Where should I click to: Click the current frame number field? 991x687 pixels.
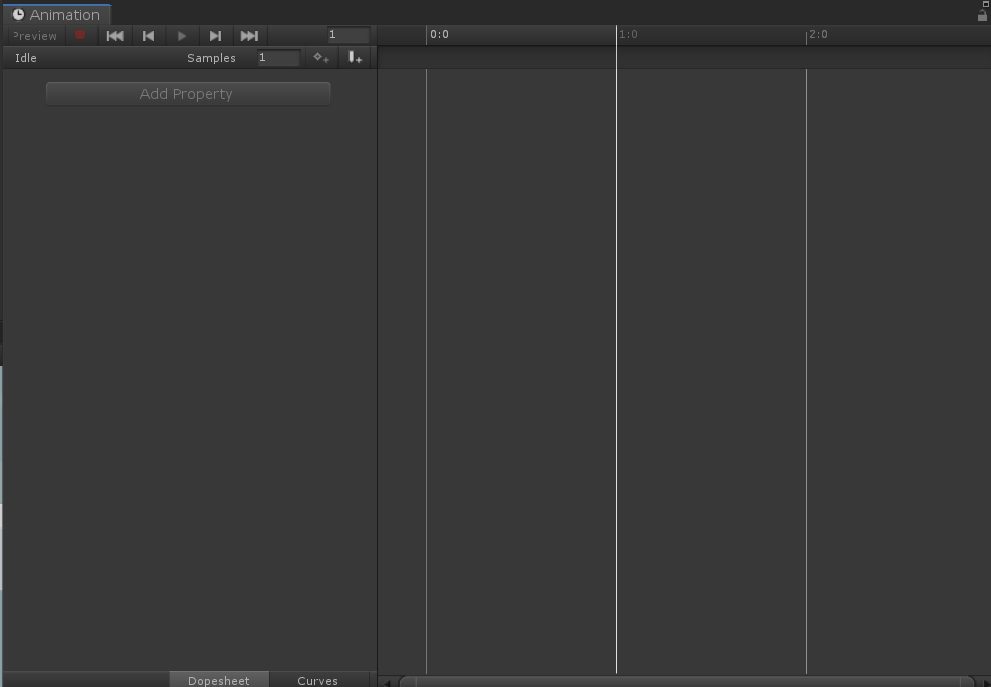coord(348,35)
